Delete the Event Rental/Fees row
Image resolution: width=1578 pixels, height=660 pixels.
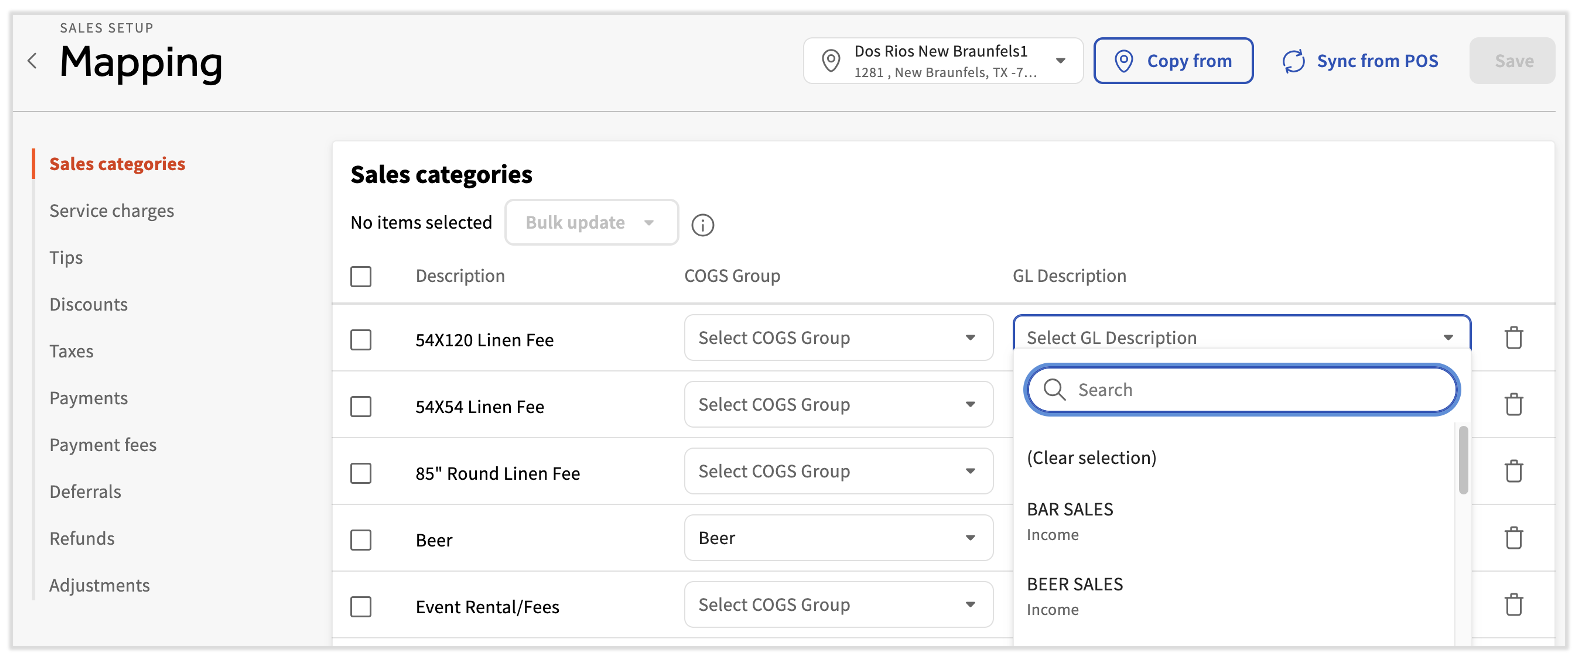pyautogui.click(x=1513, y=605)
